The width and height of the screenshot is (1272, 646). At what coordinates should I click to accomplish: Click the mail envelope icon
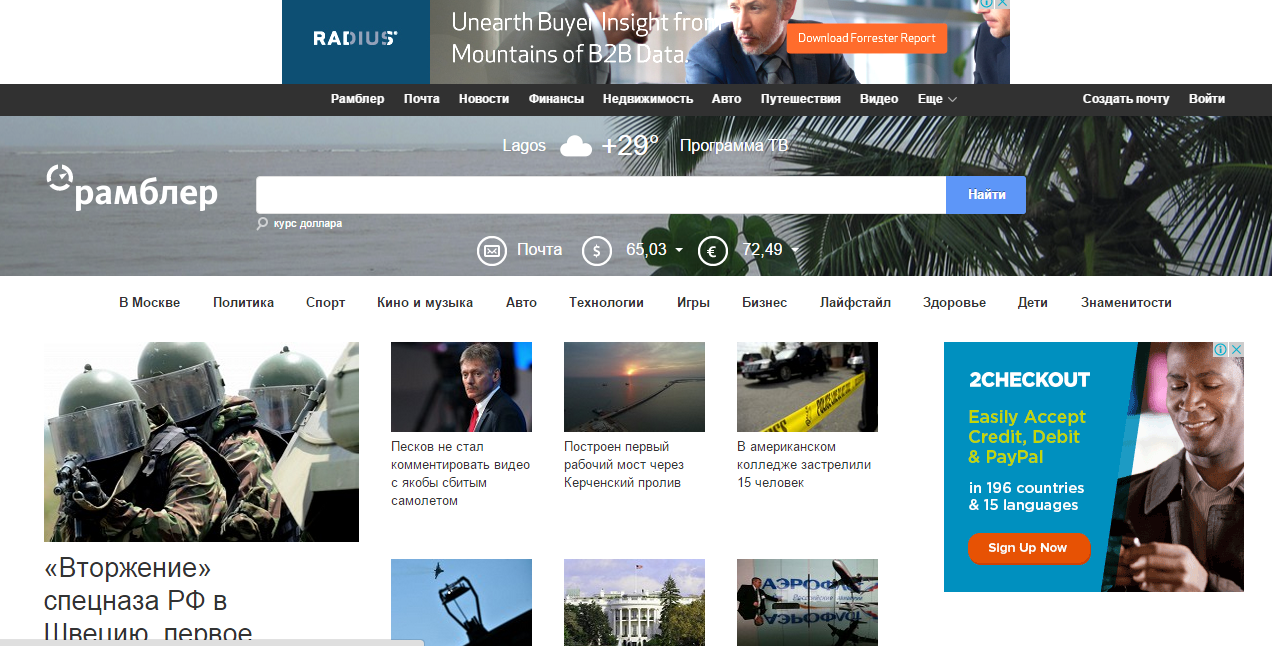click(491, 250)
